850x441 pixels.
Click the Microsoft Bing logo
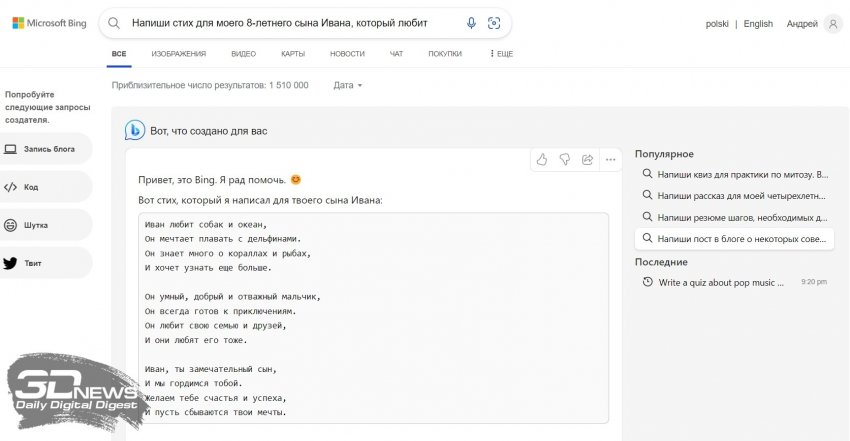(52, 23)
